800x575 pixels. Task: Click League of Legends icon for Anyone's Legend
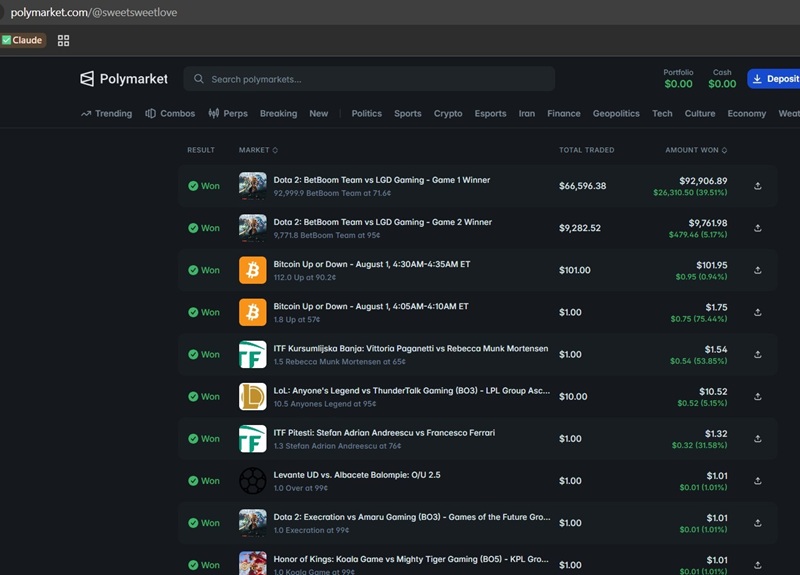253,396
